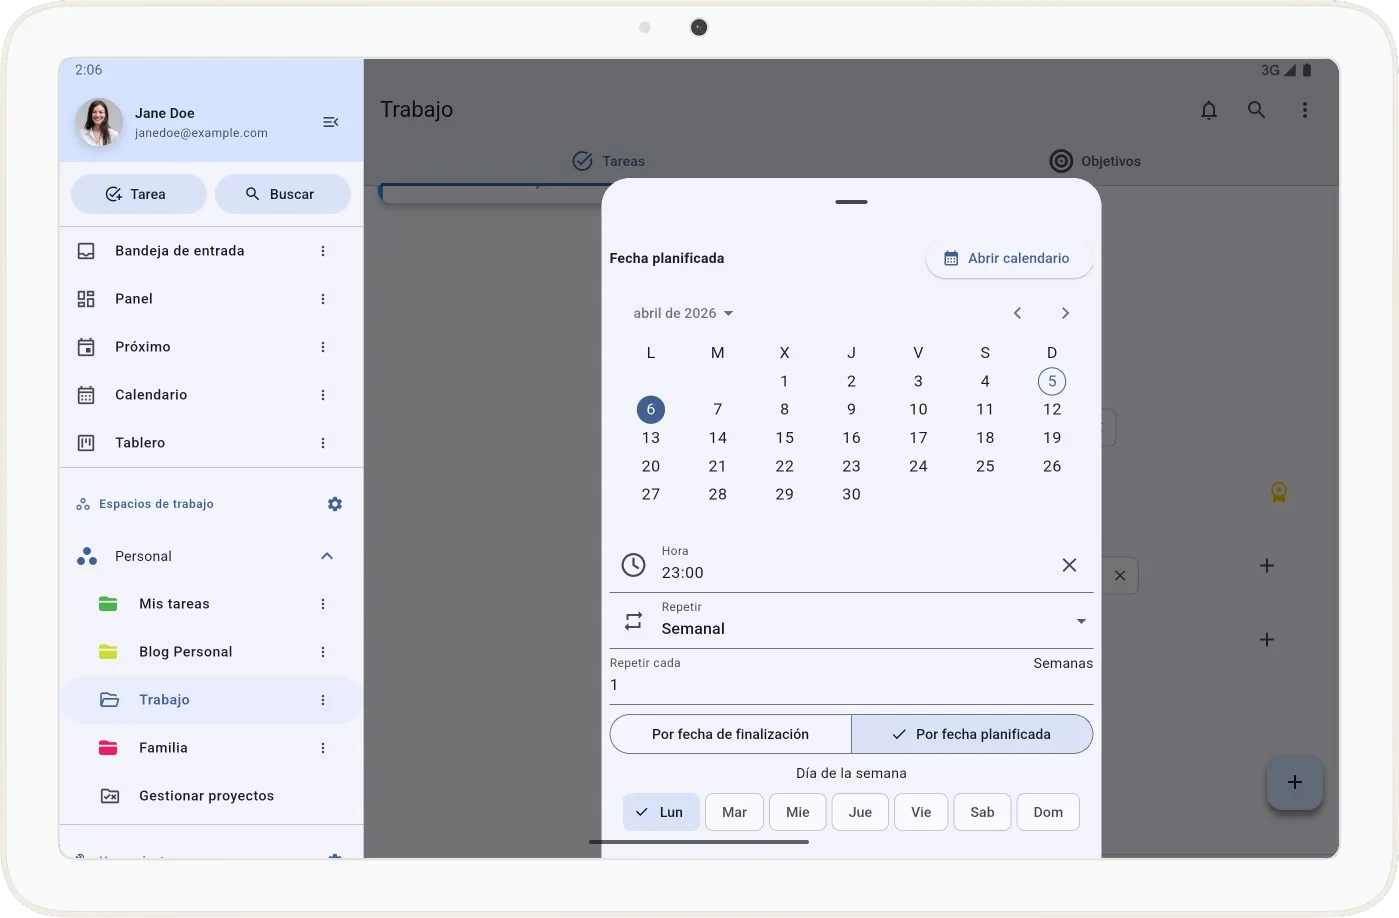This screenshot has width=1399, height=918.
Task: Click the repeat icon beside Repetir
Action: (633, 621)
